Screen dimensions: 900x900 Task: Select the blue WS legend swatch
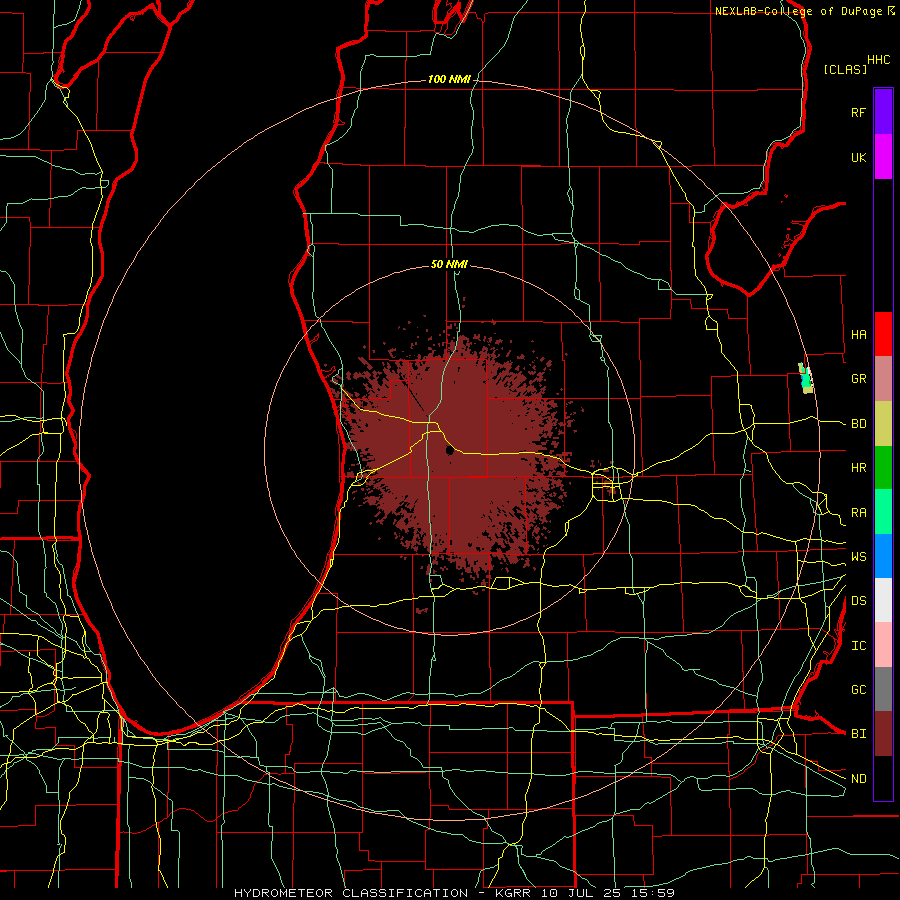click(x=883, y=556)
